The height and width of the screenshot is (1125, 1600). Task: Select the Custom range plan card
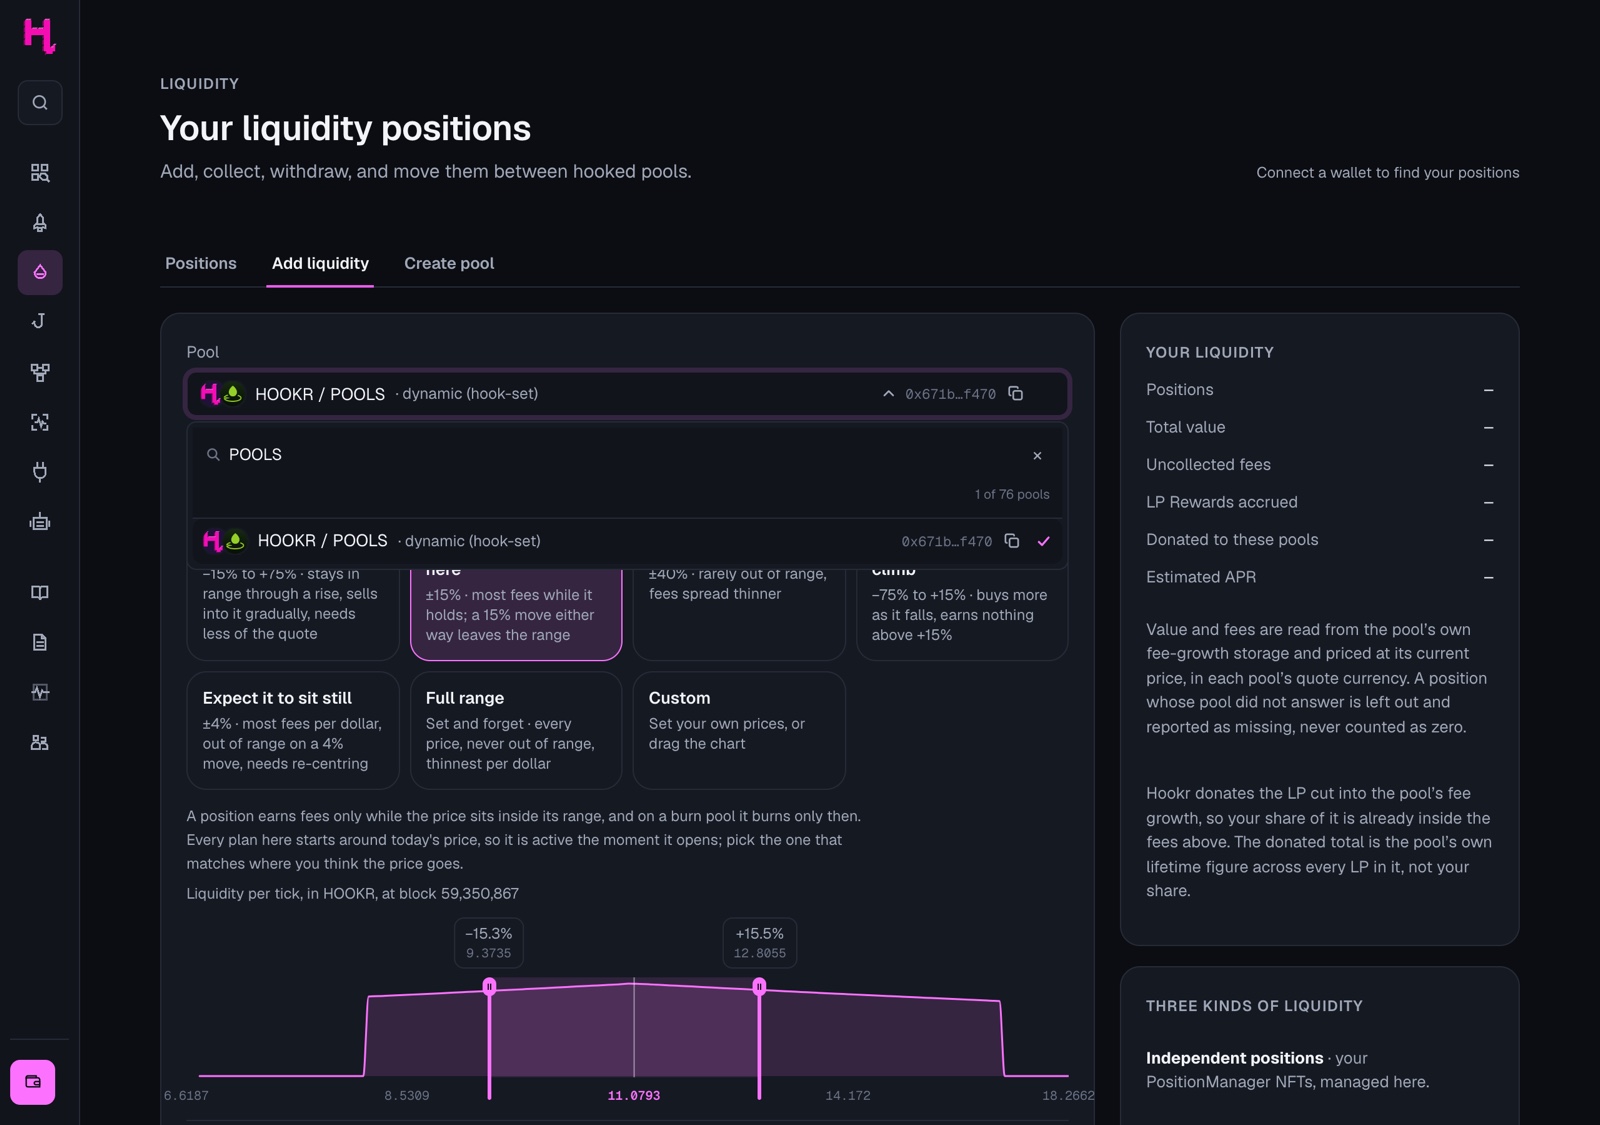click(739, 730)
